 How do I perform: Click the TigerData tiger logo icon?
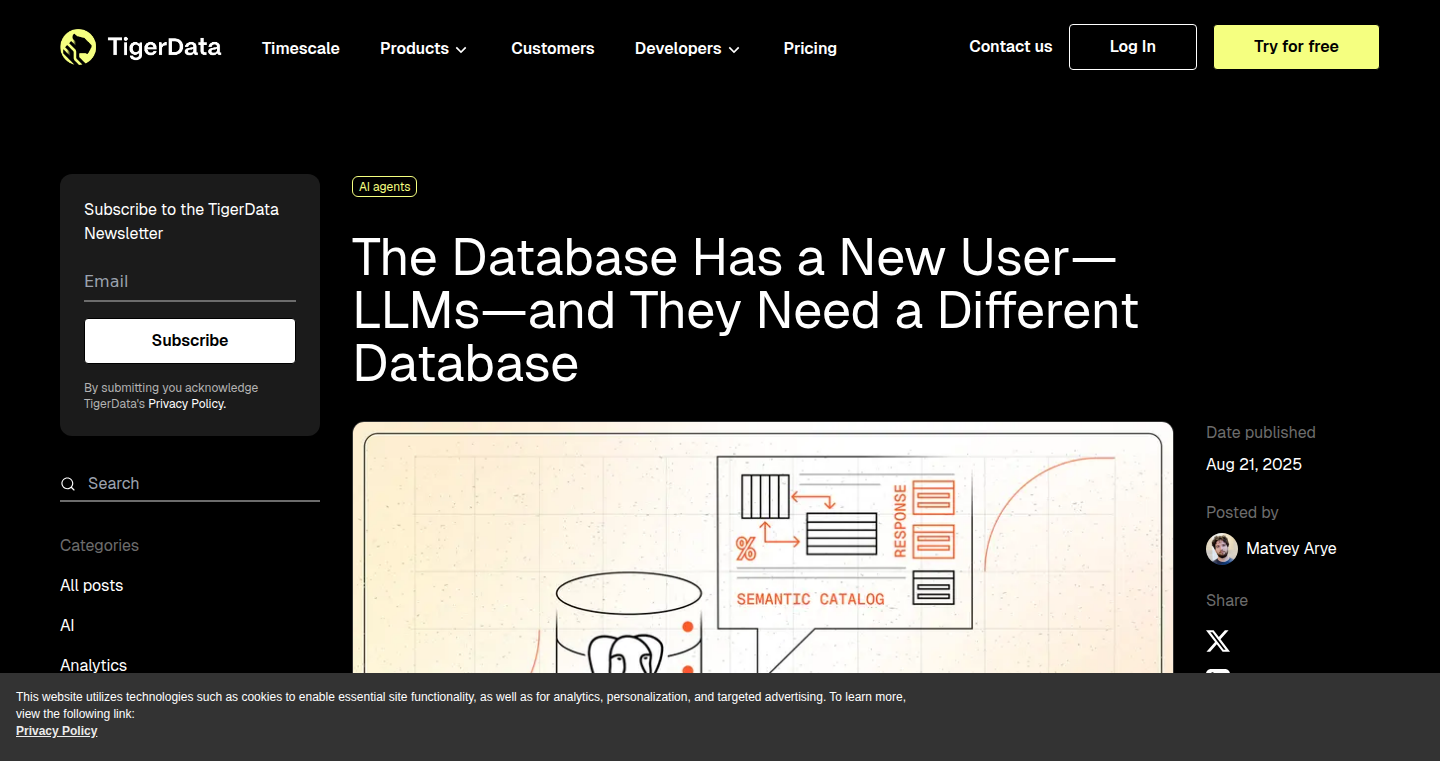(x=78, y=47)
